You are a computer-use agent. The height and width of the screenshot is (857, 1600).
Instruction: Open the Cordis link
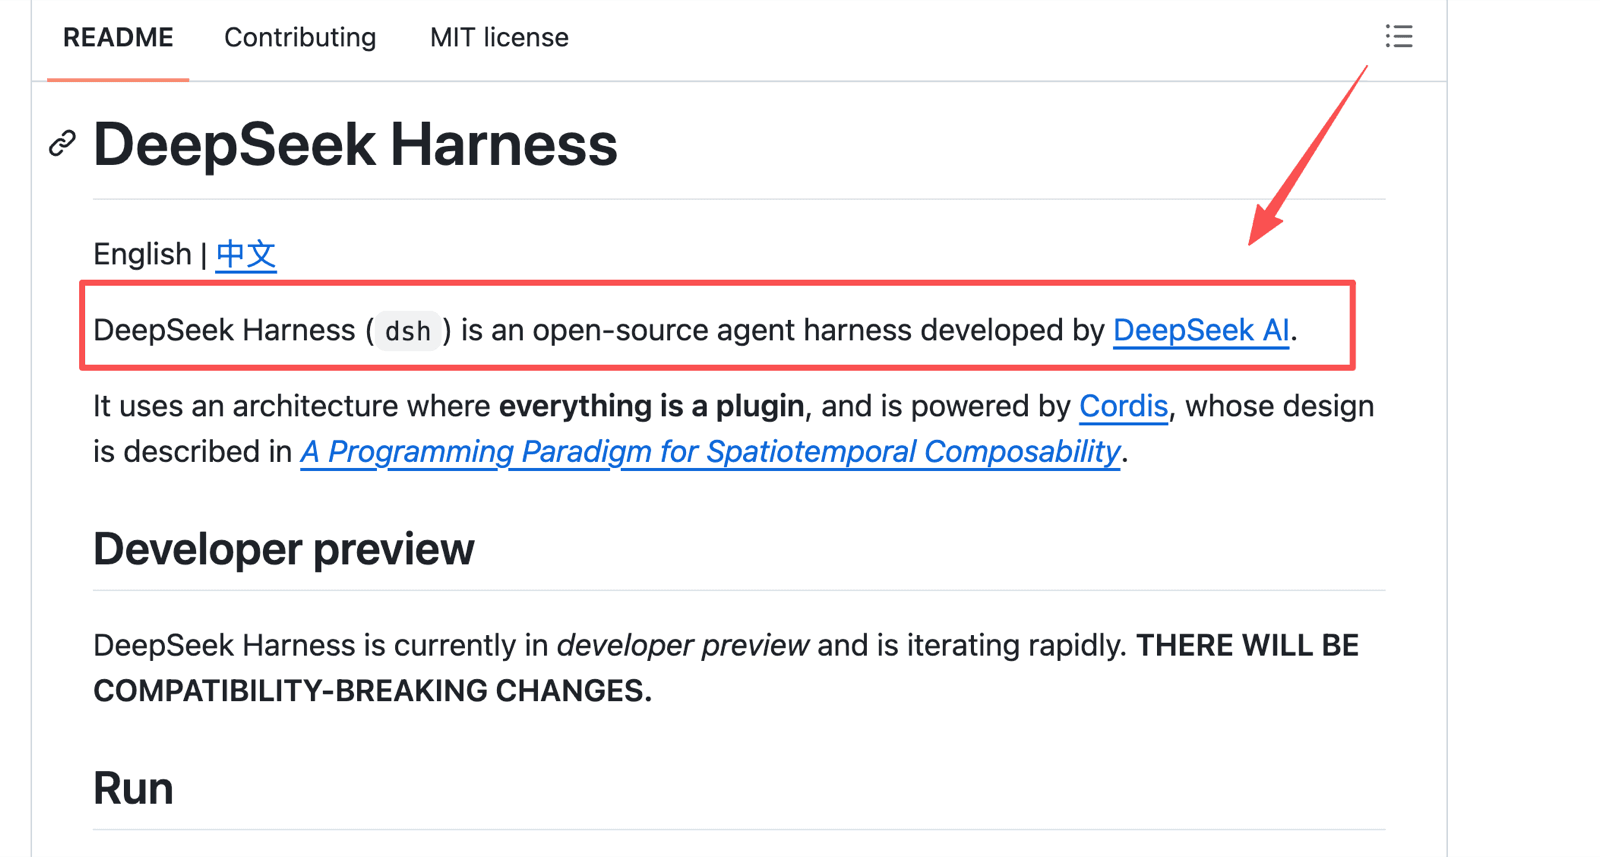tap(1123, 406)
